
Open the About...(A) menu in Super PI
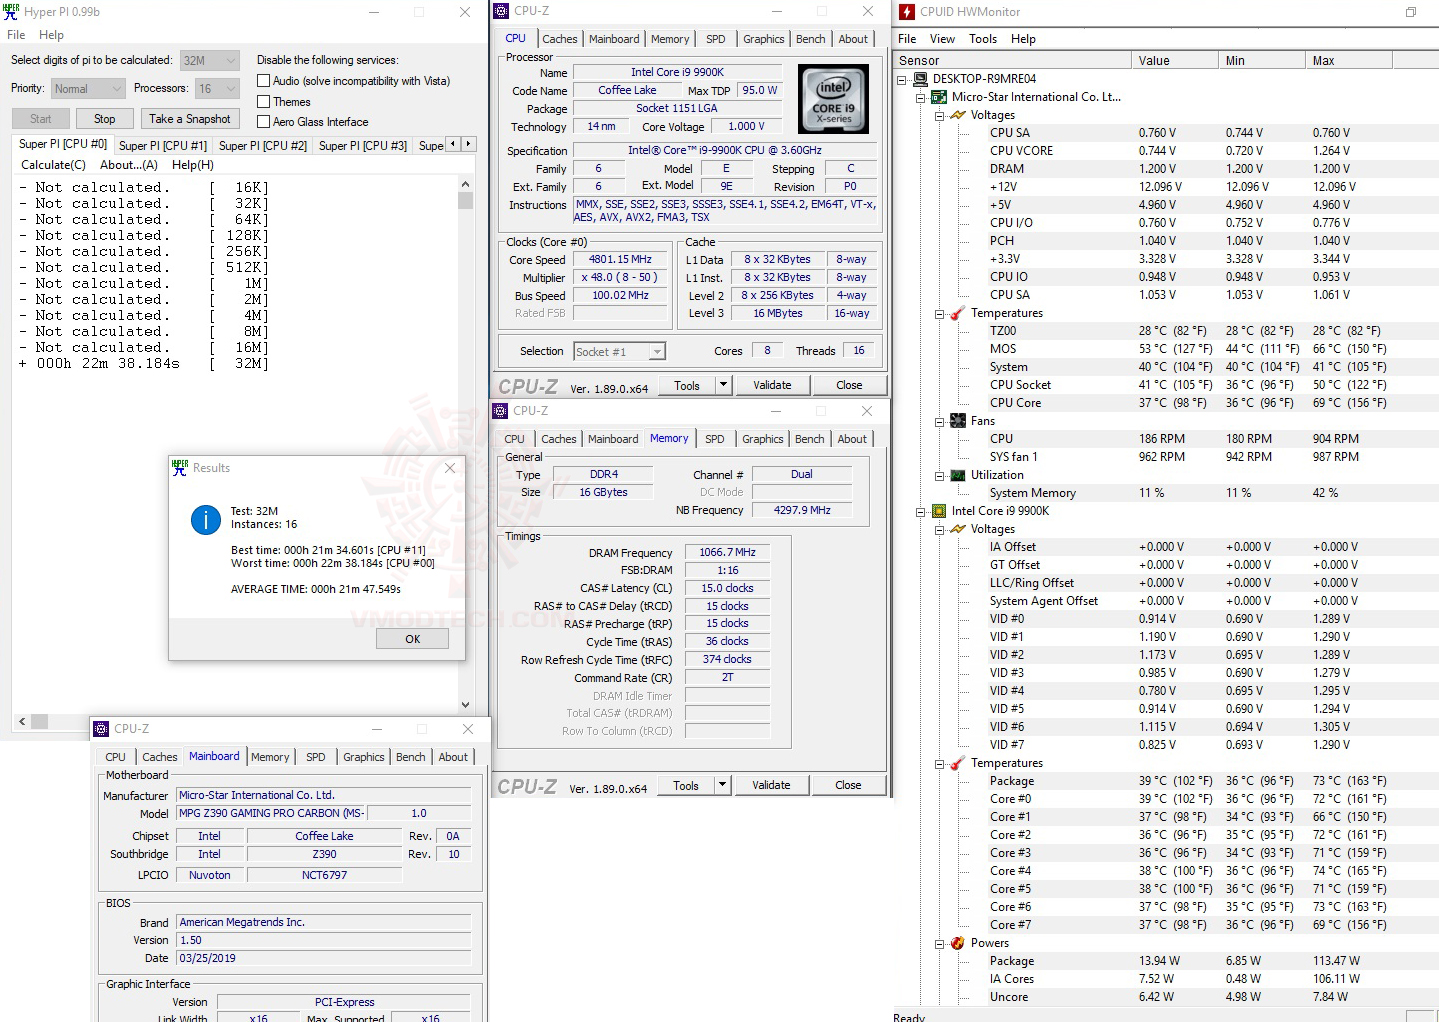(x=129, y=165)
